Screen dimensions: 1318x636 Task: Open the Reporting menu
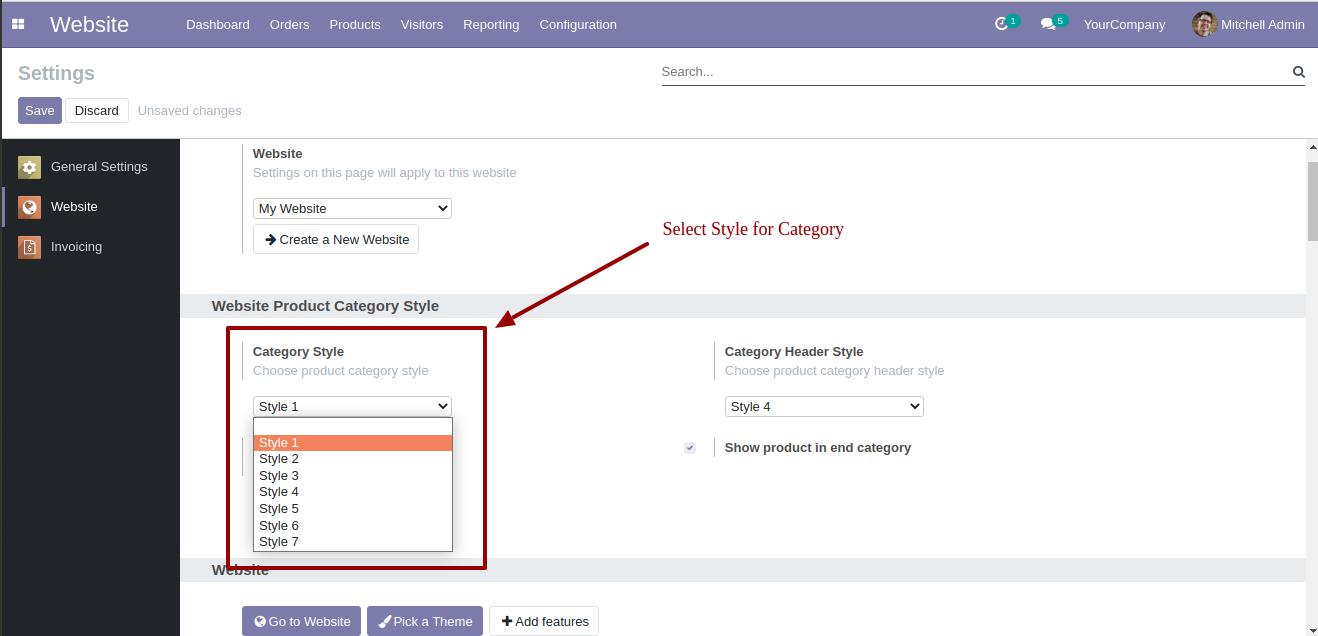tap(491, 24)
